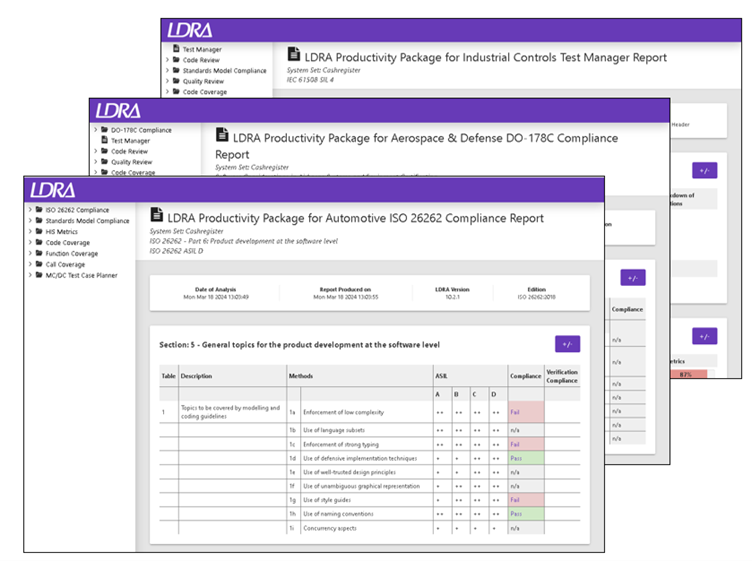Expand the MC/DC Test Case Planner node

pos(30,275)
